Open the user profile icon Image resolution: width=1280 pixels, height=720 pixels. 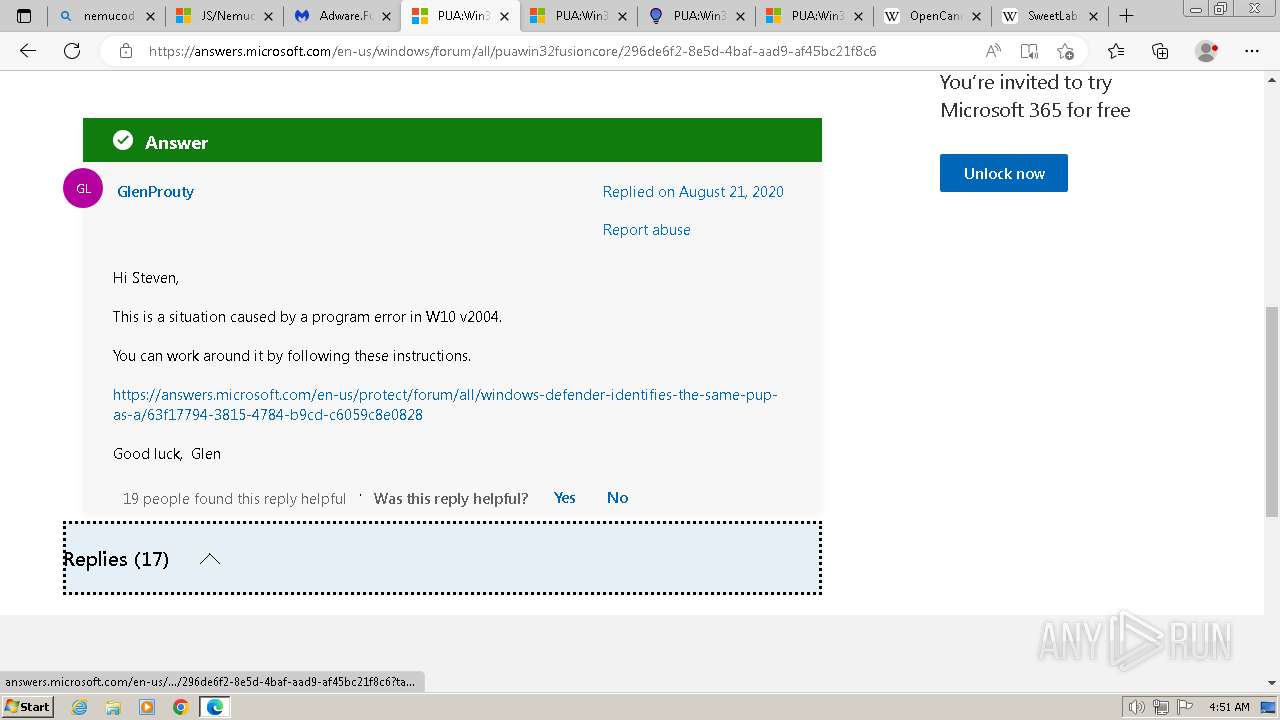click(1207, 51)
